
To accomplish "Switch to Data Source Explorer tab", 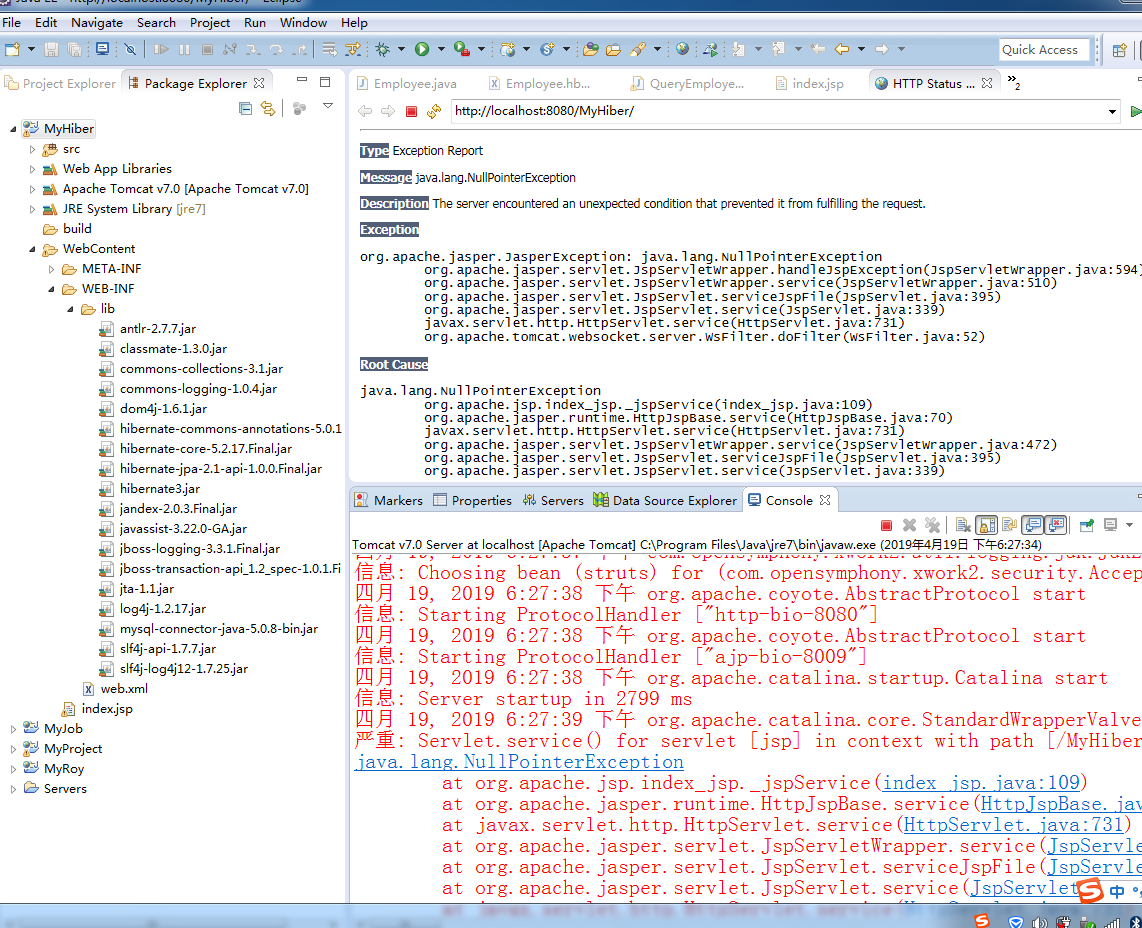I will click(666, 500).
